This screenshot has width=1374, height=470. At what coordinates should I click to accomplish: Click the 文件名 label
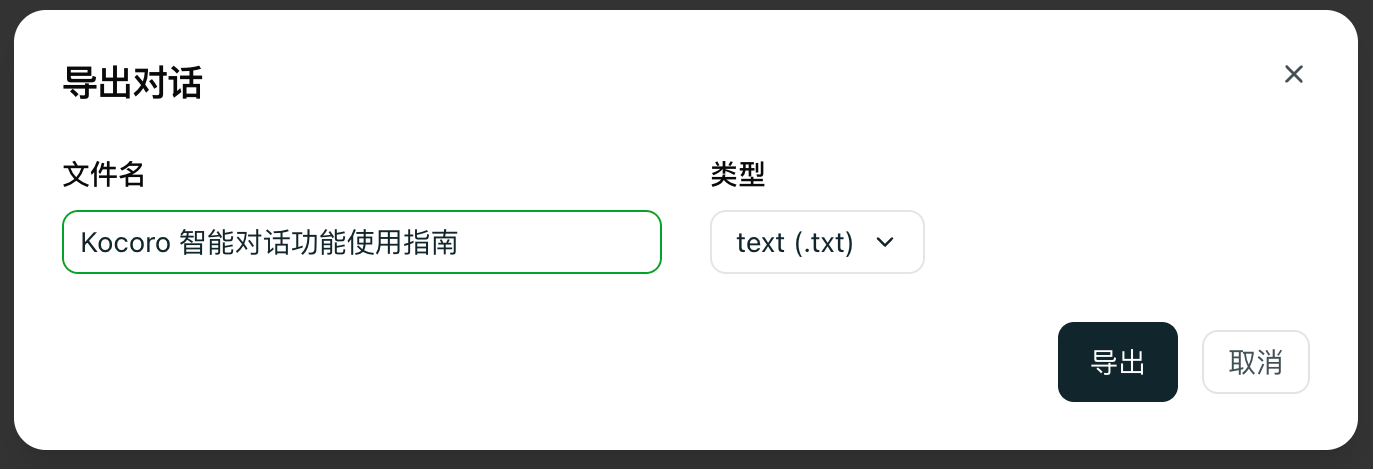pos(104,175)
